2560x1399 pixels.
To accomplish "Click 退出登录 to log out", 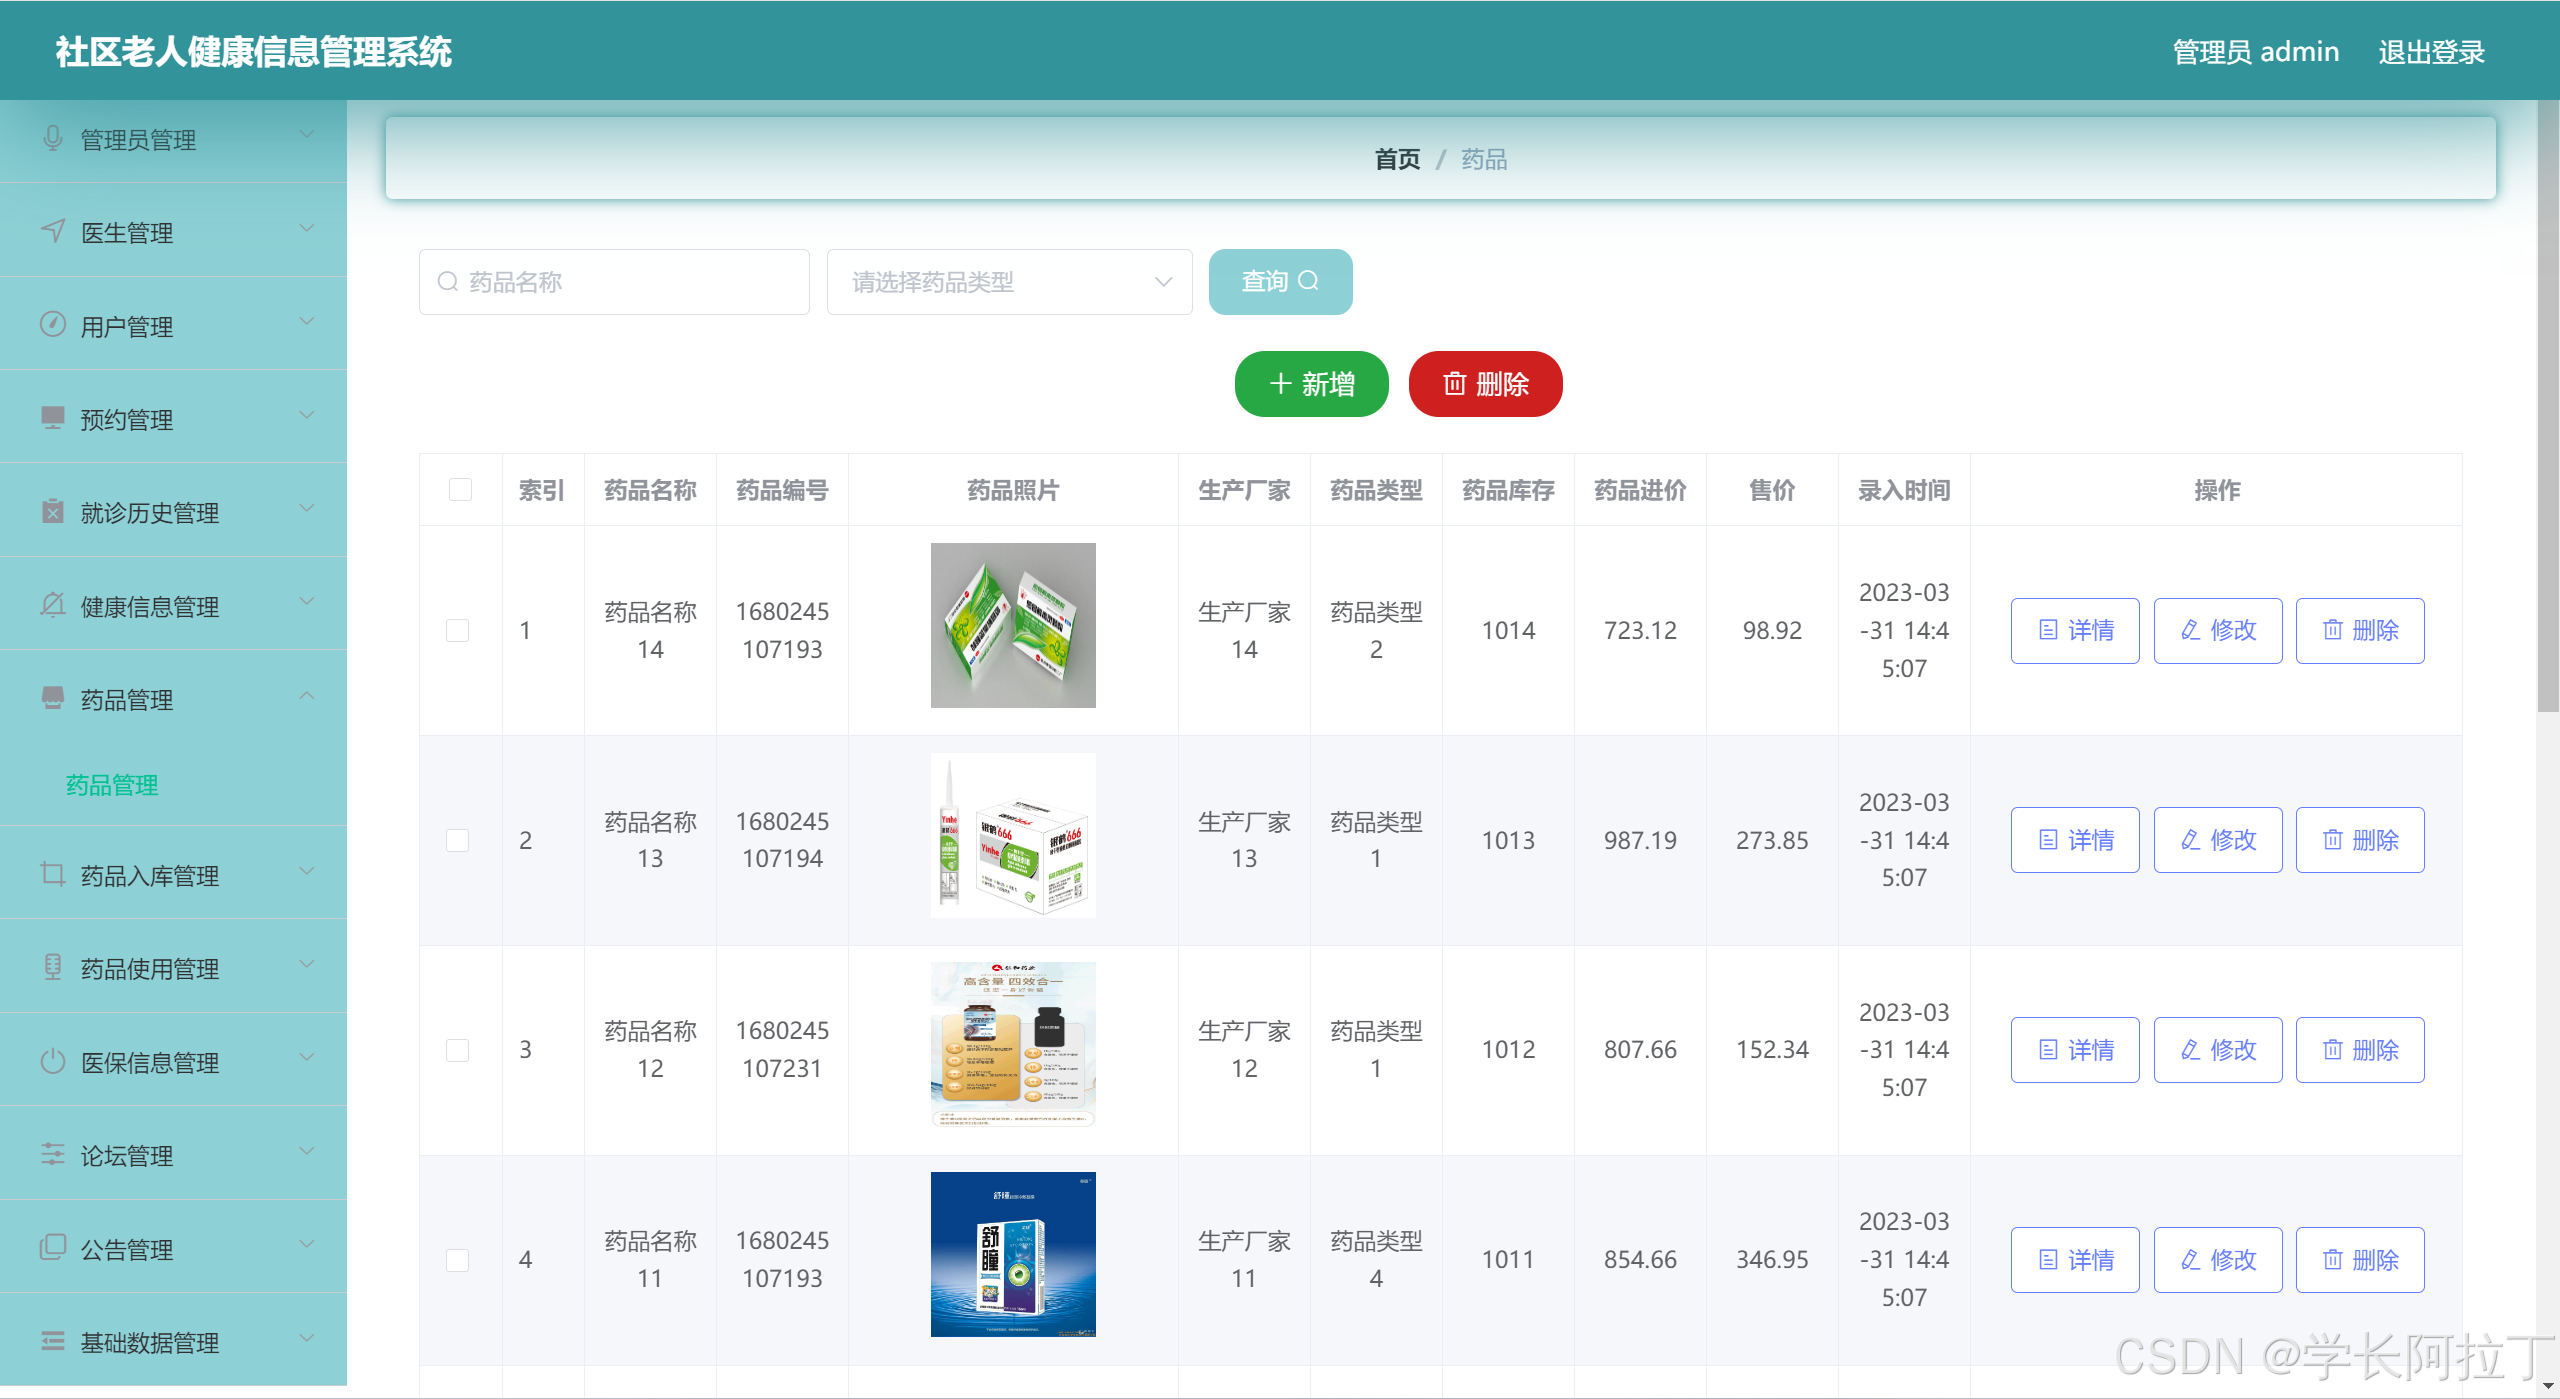I will click(2431, 52).
